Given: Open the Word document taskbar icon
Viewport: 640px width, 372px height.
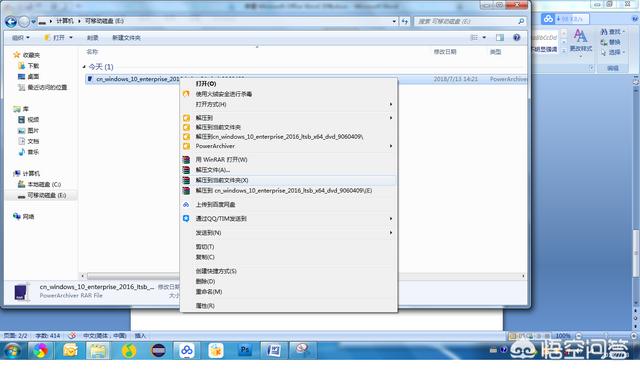Looking at the screenshot, I should click(273, 350).
